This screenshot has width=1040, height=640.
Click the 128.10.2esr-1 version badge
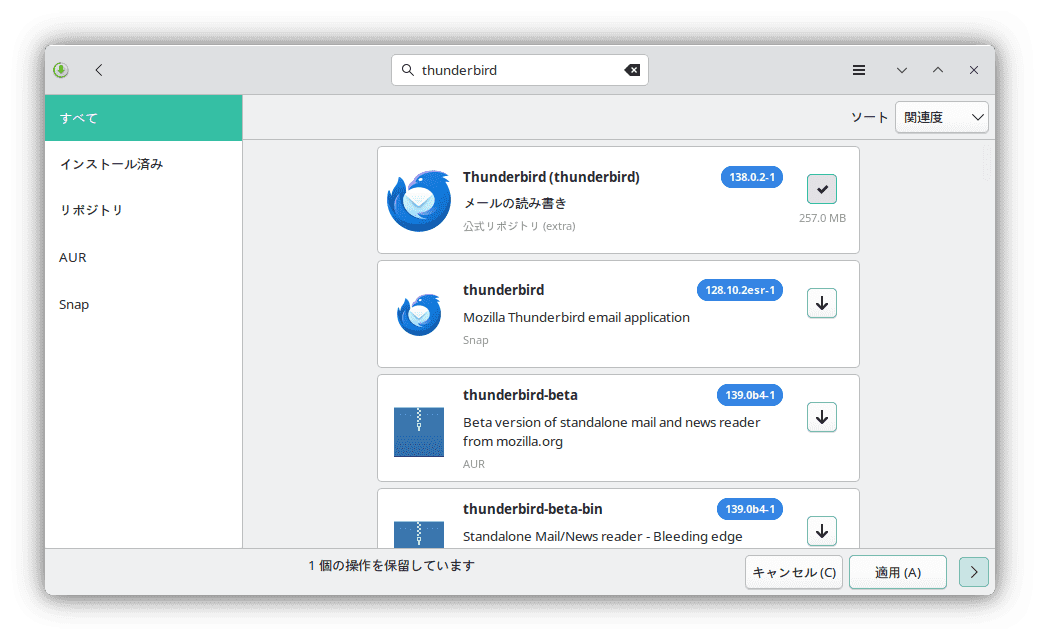740,290
